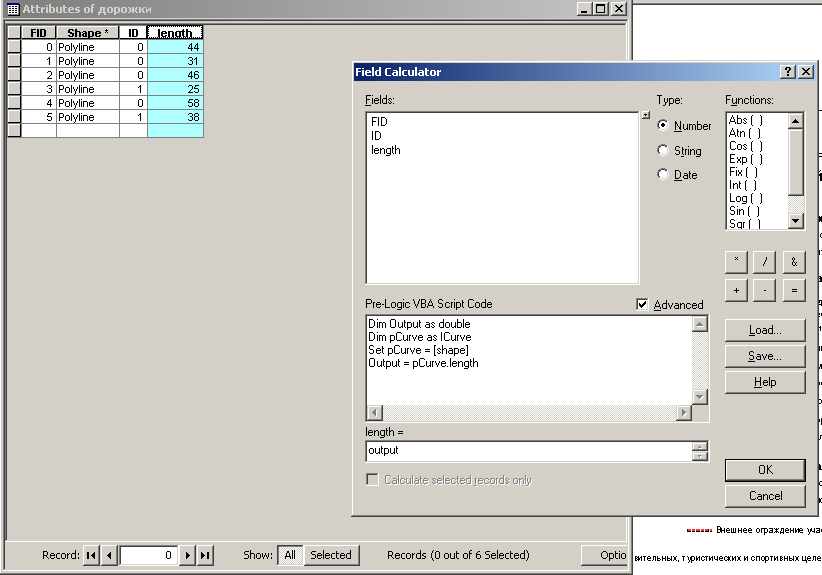Open Help in Field Calculator

pos(765,382)
